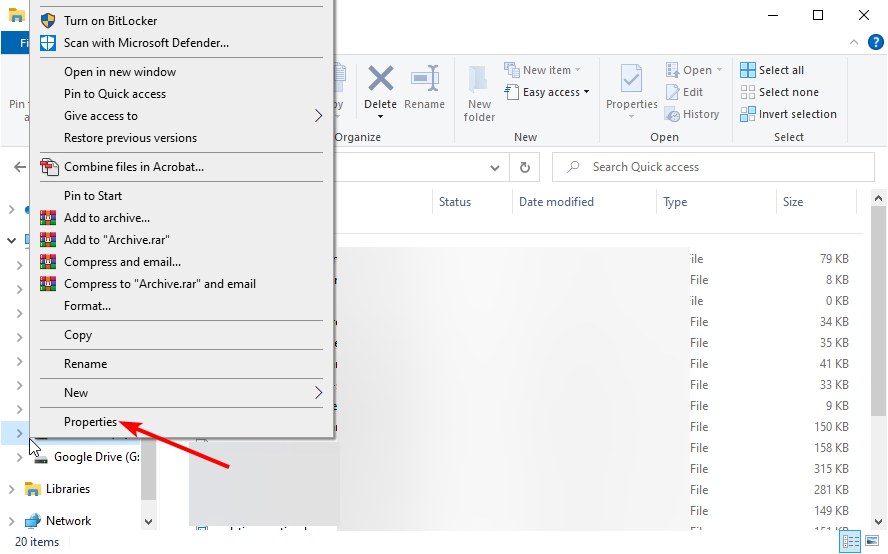Click the file list vertical scrollbar
The width and height of the screenshot is (888, 554).
878,312
